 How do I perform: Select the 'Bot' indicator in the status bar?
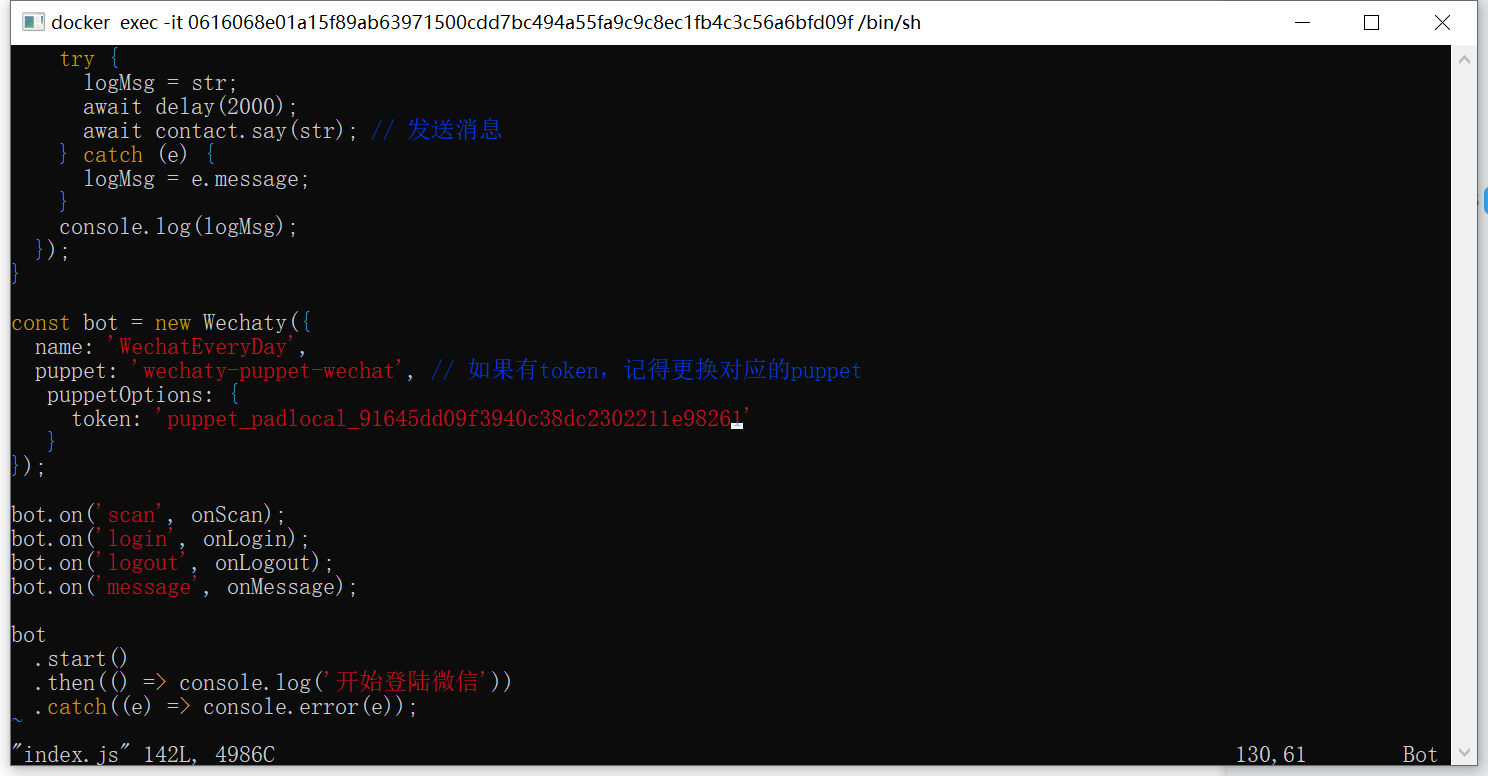(x=1419, y=754)
